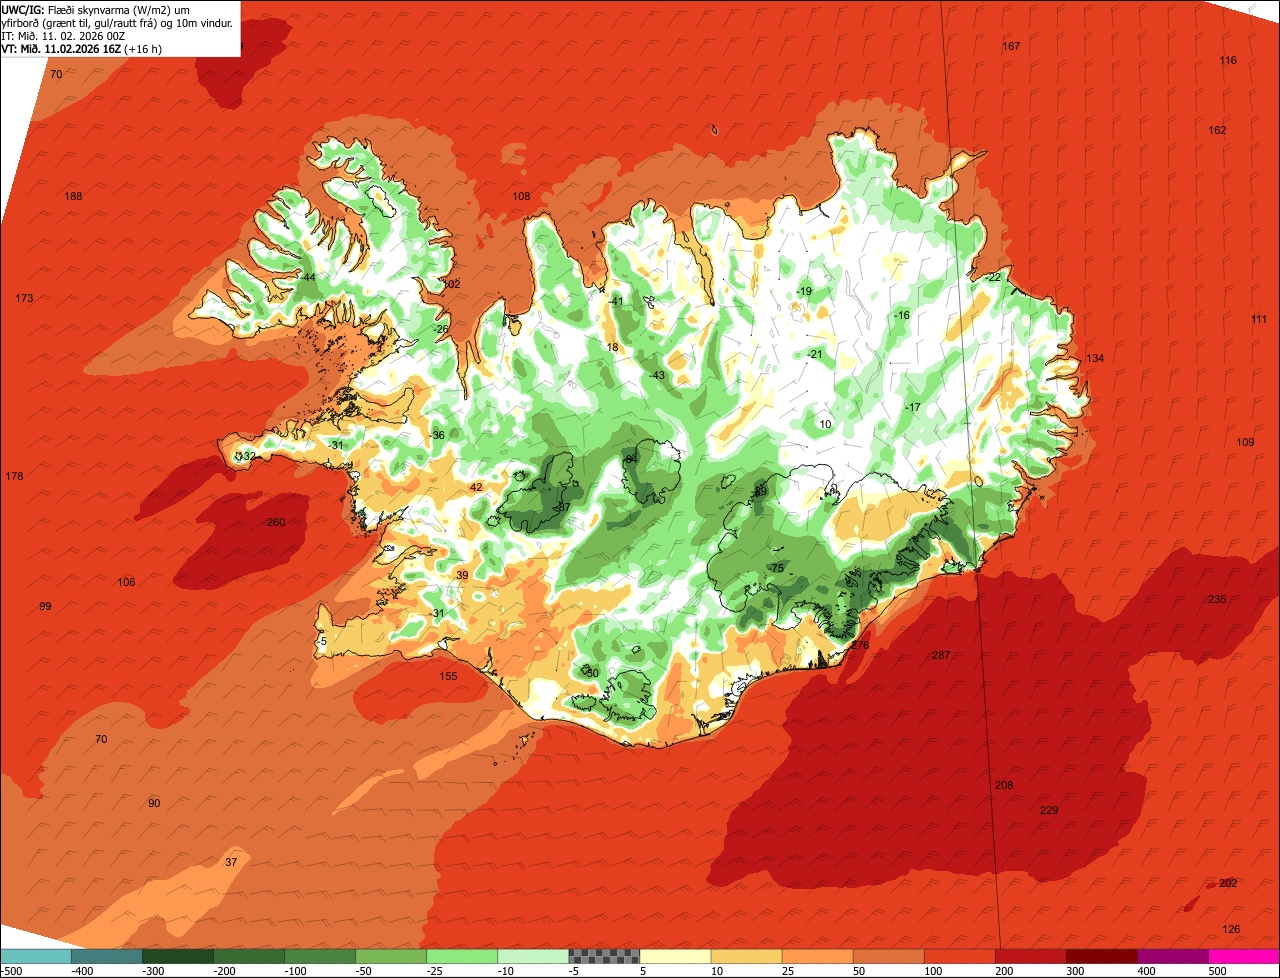Click the flux value 42 on the map
This screenshot has width=1280, height=978.
click(x=476, y=488)
